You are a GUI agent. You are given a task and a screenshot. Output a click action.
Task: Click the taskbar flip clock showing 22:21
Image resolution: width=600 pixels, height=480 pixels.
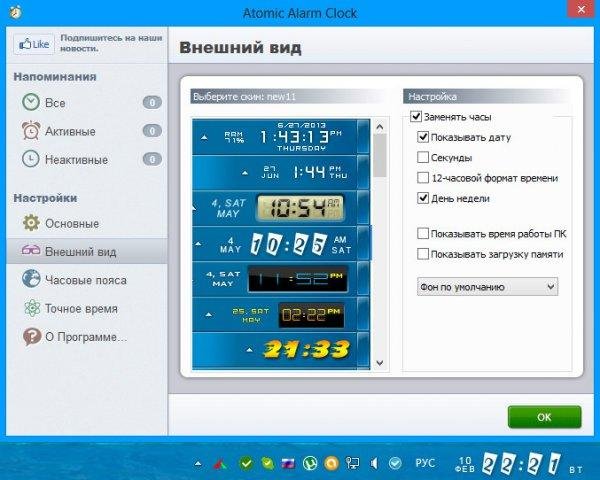[x=521, y=464]
